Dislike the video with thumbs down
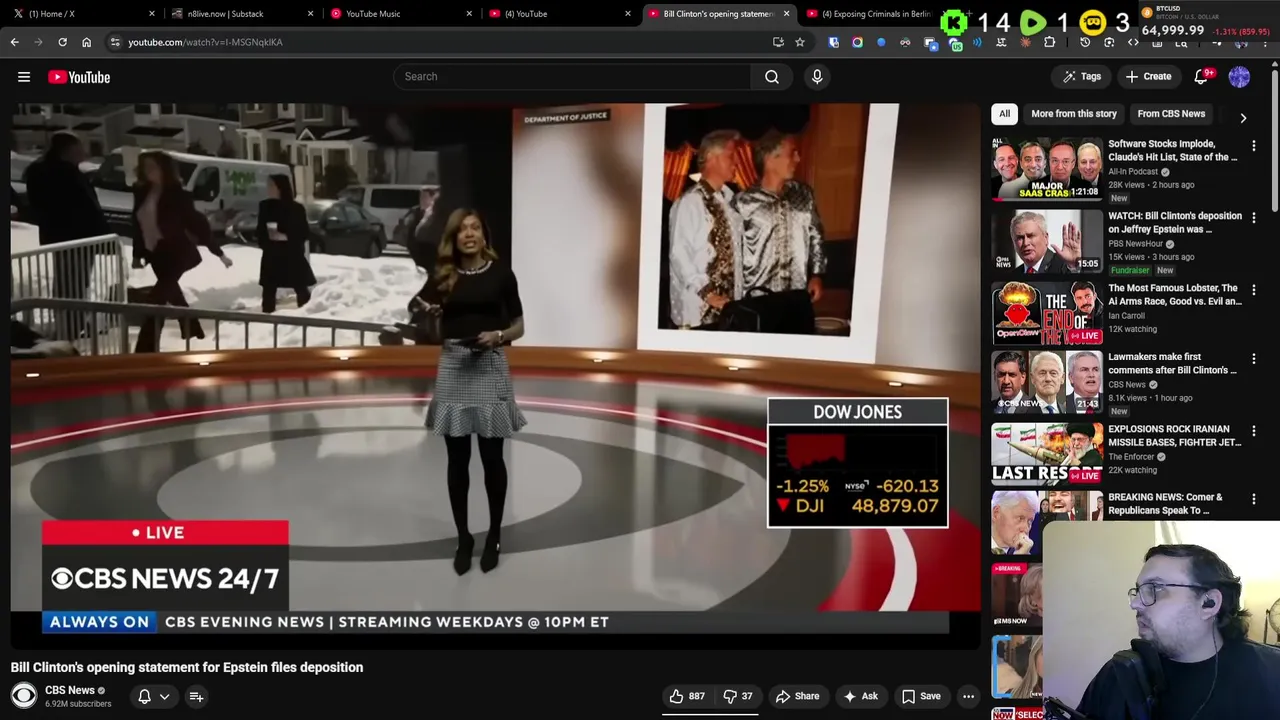The height and width of the screenshot is (720, 1280). tap(738, 696)
